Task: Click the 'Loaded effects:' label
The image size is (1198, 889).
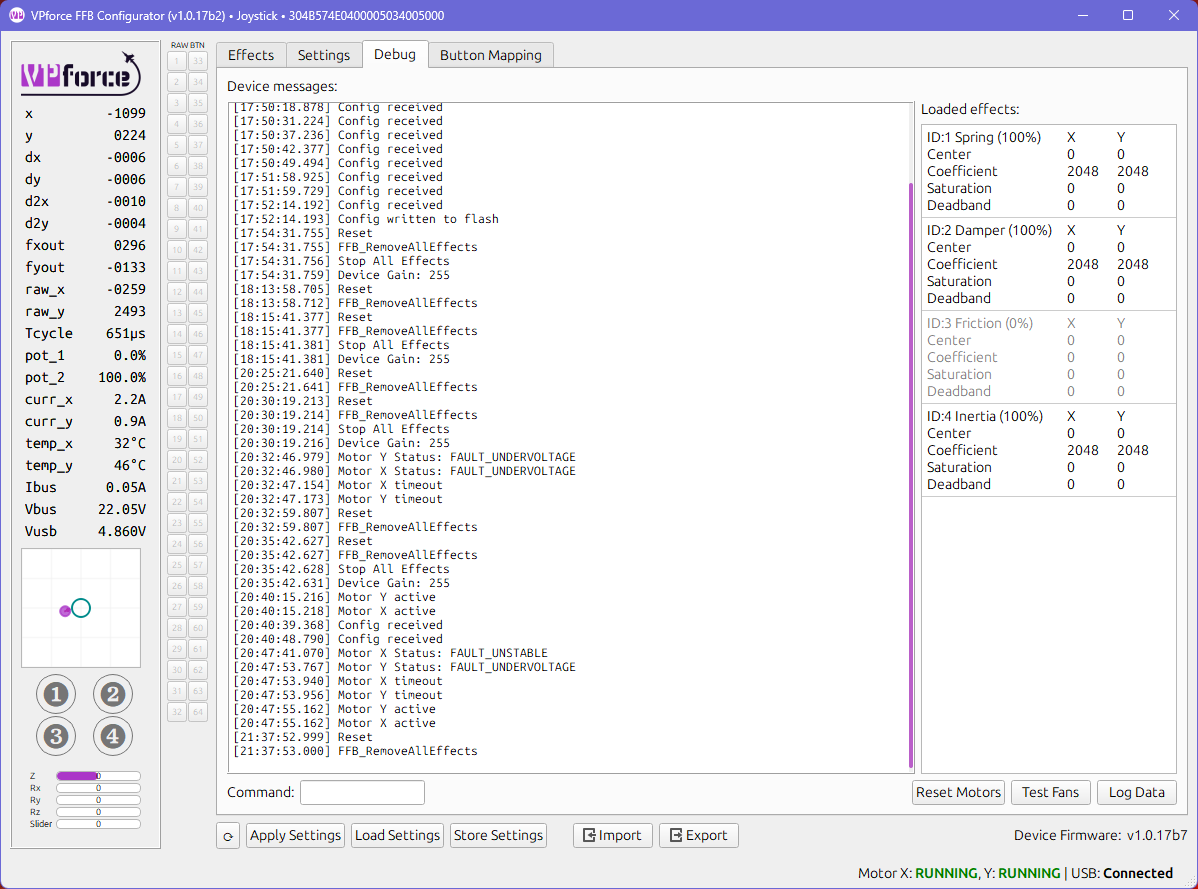Action: [970, 109]
